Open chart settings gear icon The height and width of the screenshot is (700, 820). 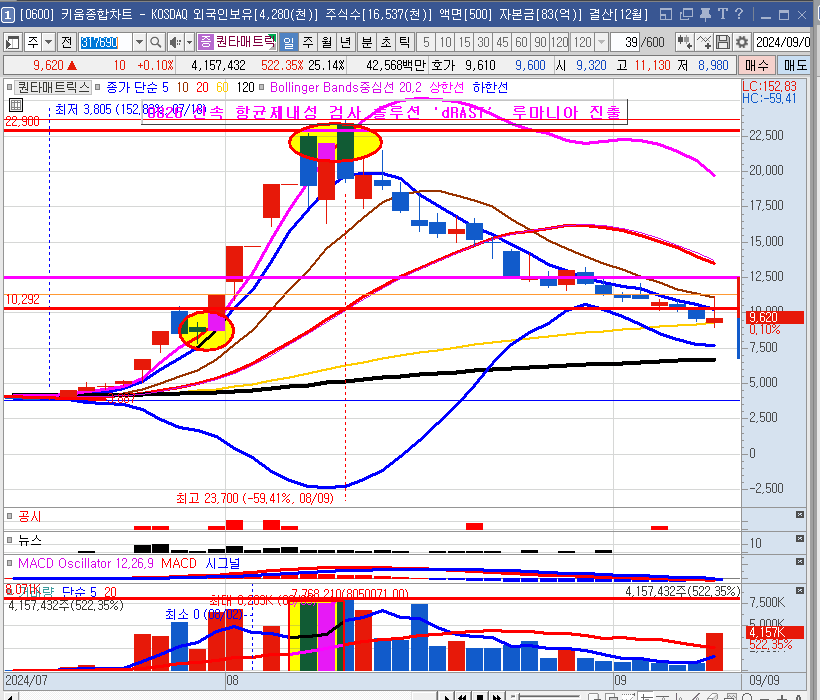pyautogui.click(x=742, y=42)
